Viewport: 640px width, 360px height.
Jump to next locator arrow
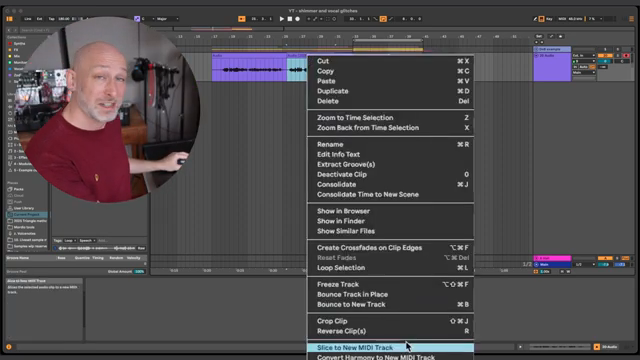pyautogui.click(x=542, y=42)
